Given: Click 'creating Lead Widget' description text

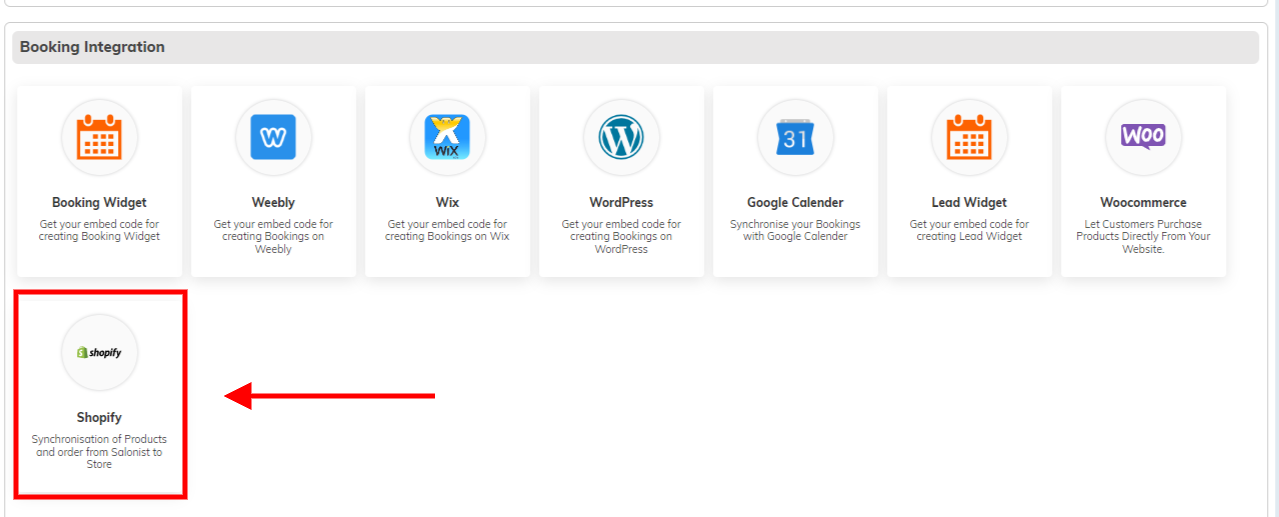Looking at the screenshot, I should pos(969,230).
